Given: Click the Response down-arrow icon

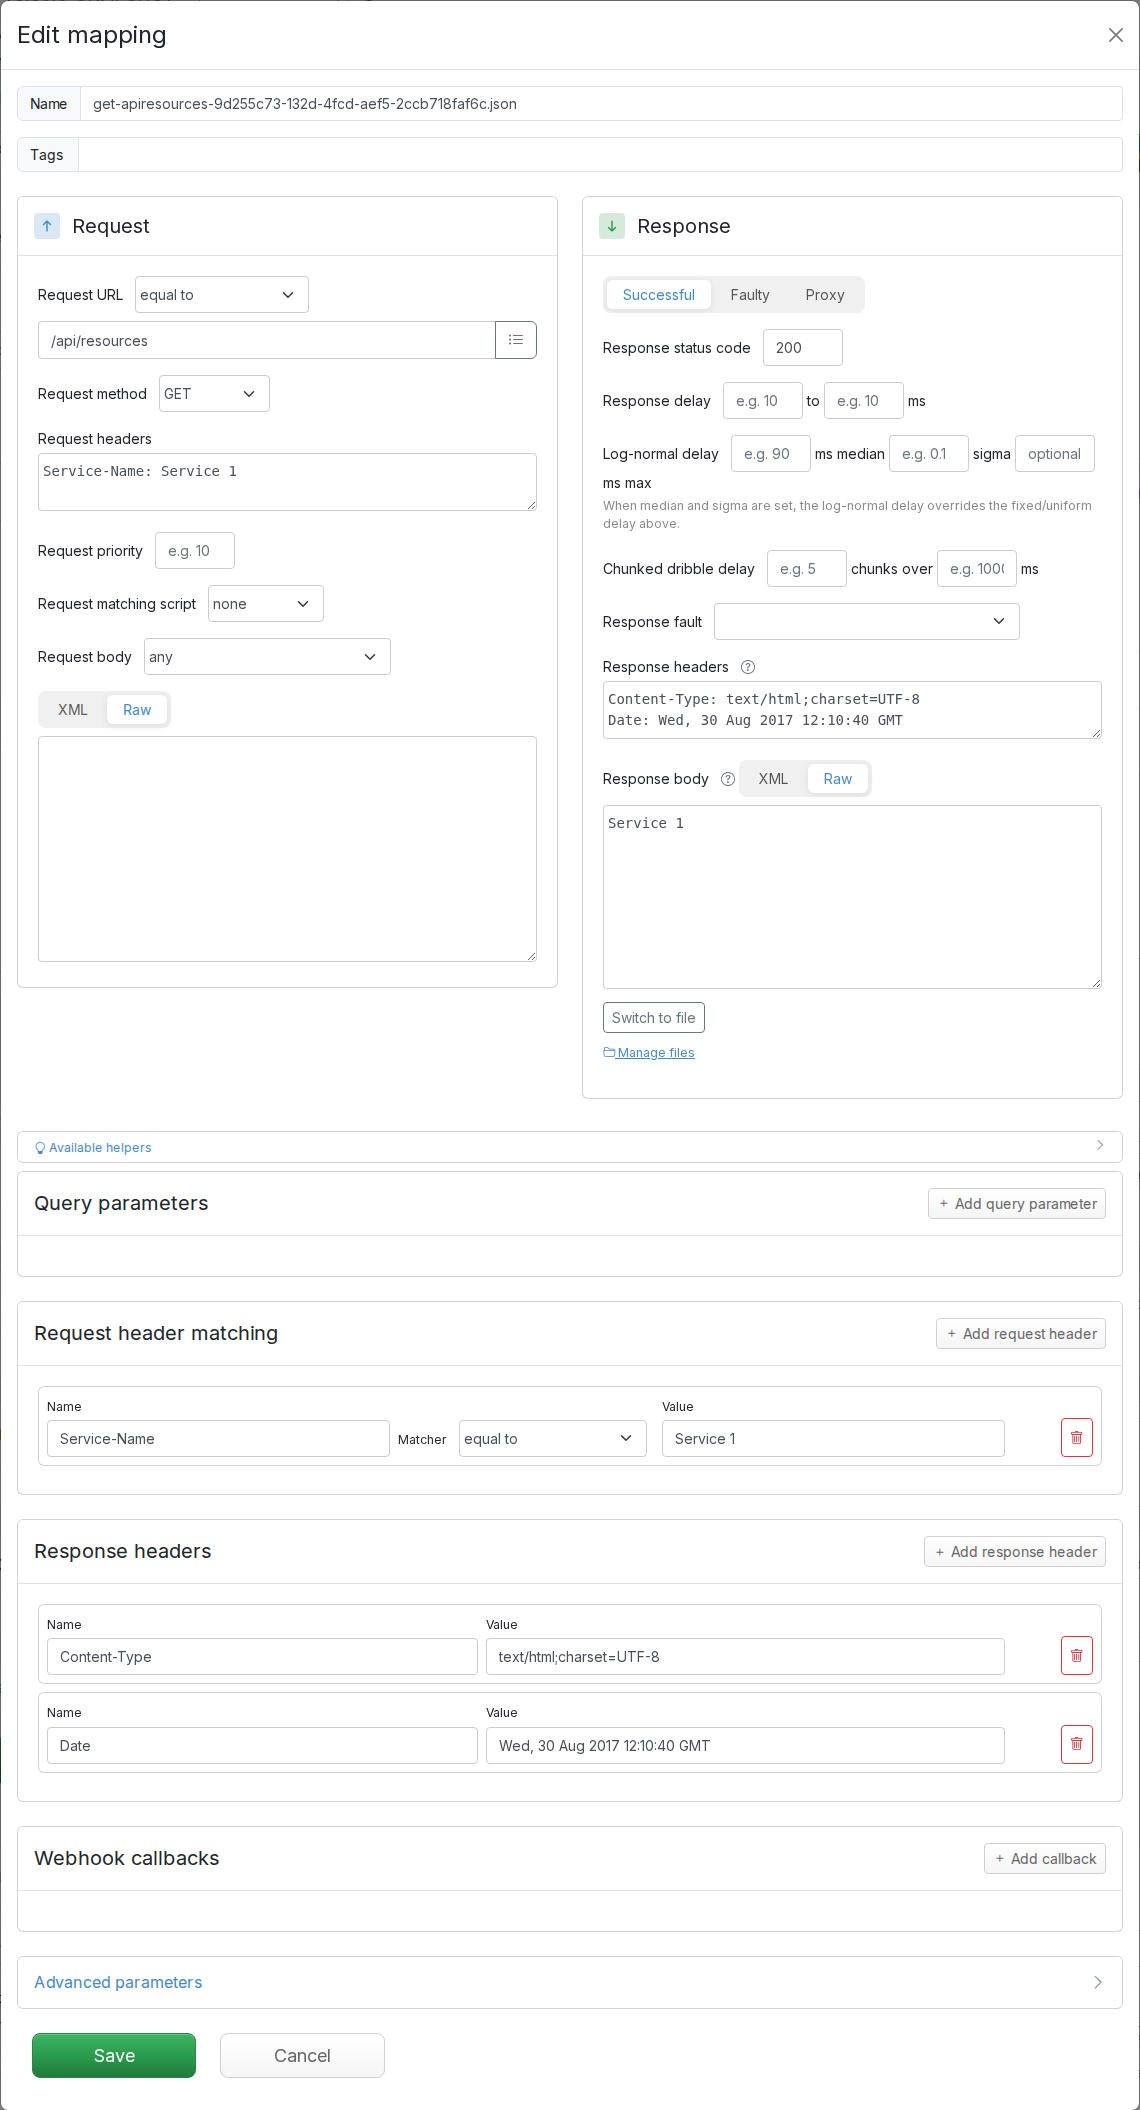Looking at the screenshot, I should pos(612,226).
